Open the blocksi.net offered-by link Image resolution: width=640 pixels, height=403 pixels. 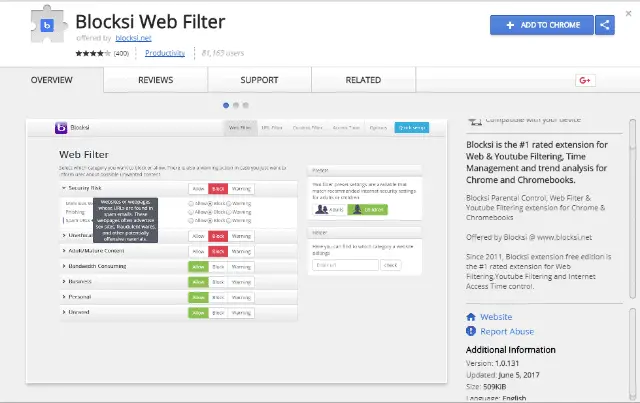coord(133,38)
